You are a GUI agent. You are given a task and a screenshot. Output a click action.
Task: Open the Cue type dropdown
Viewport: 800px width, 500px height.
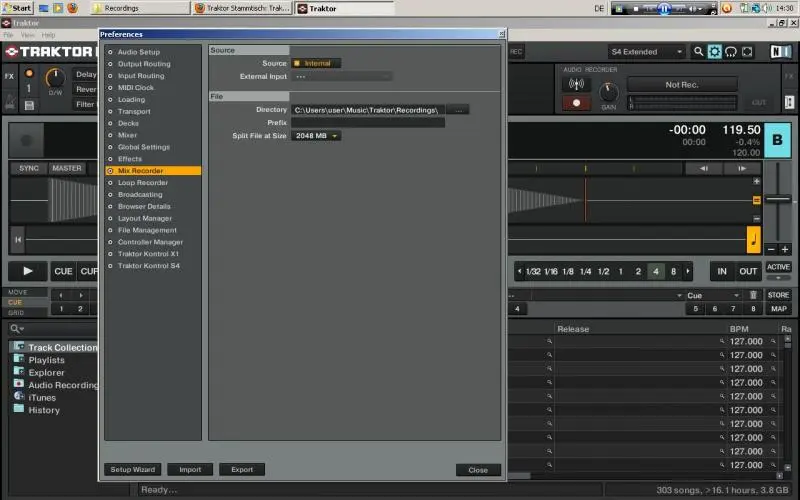coord(712,296)
